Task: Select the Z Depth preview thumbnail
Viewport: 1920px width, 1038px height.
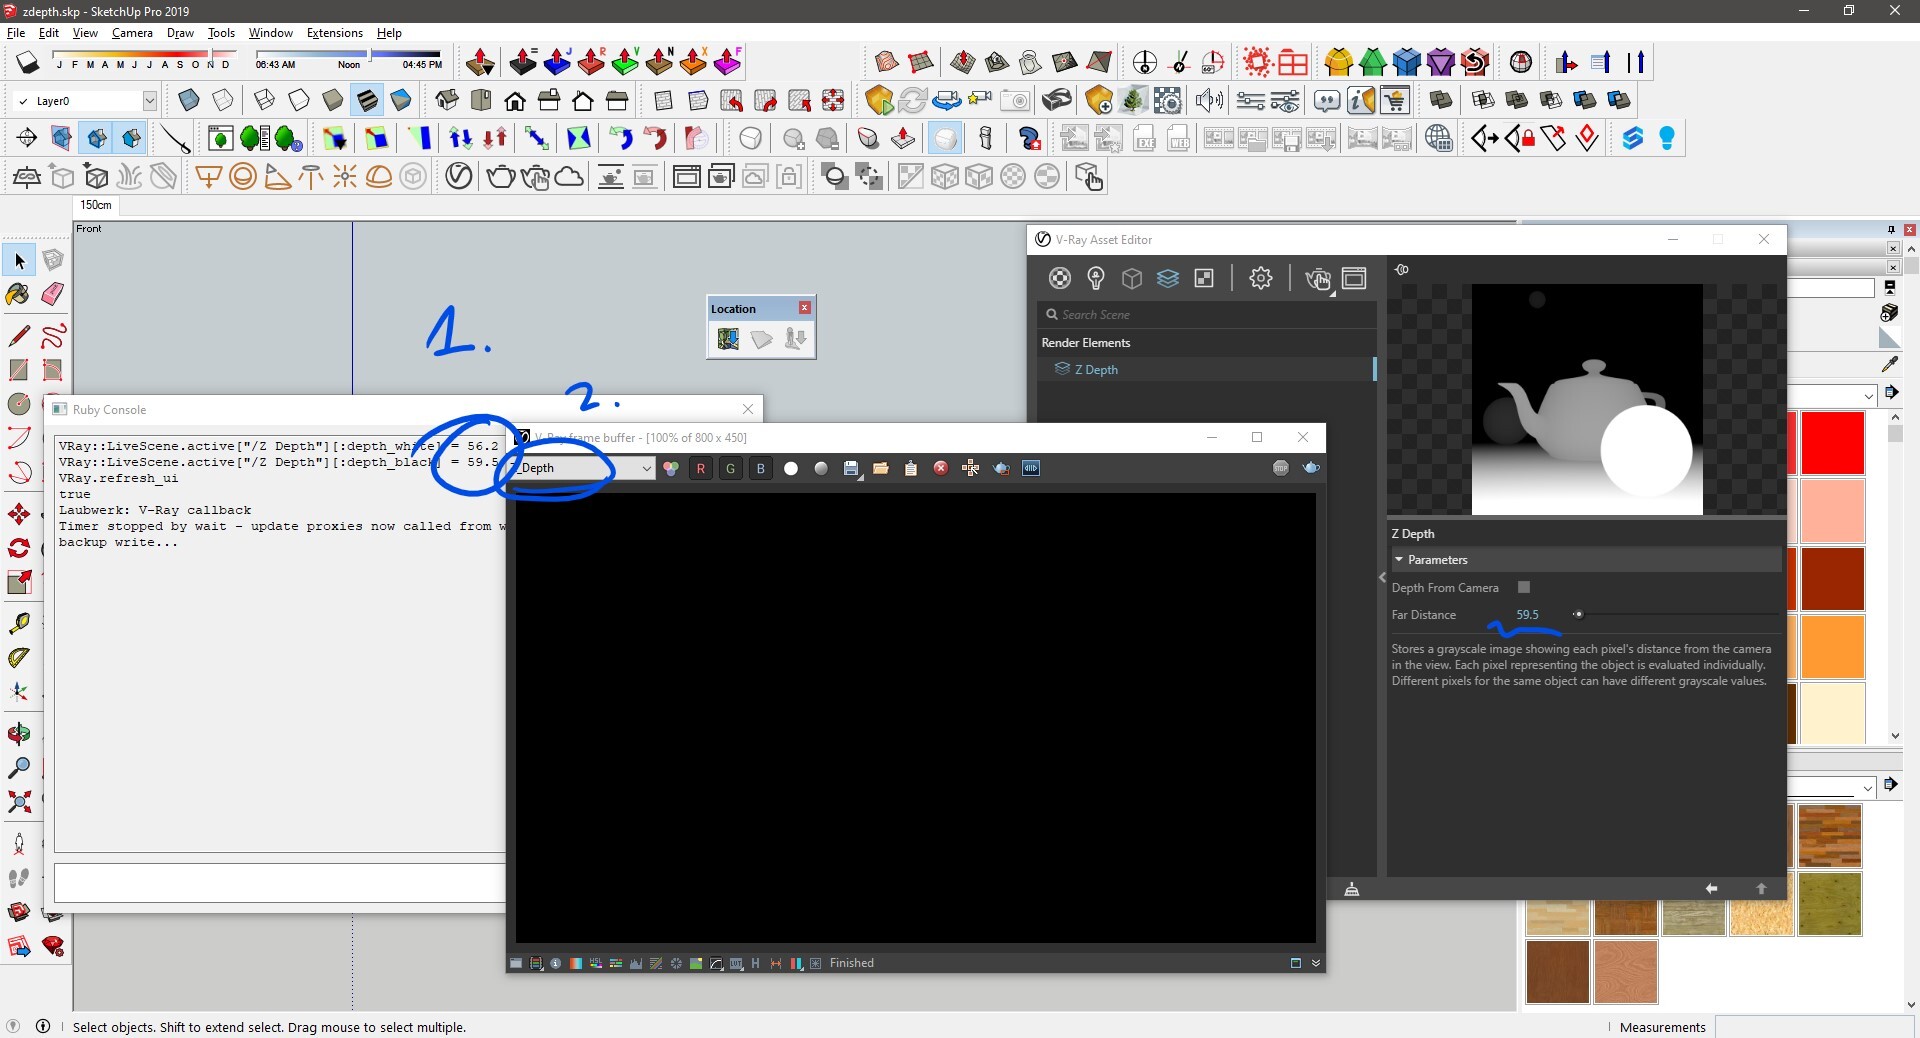Action: 1587,399
